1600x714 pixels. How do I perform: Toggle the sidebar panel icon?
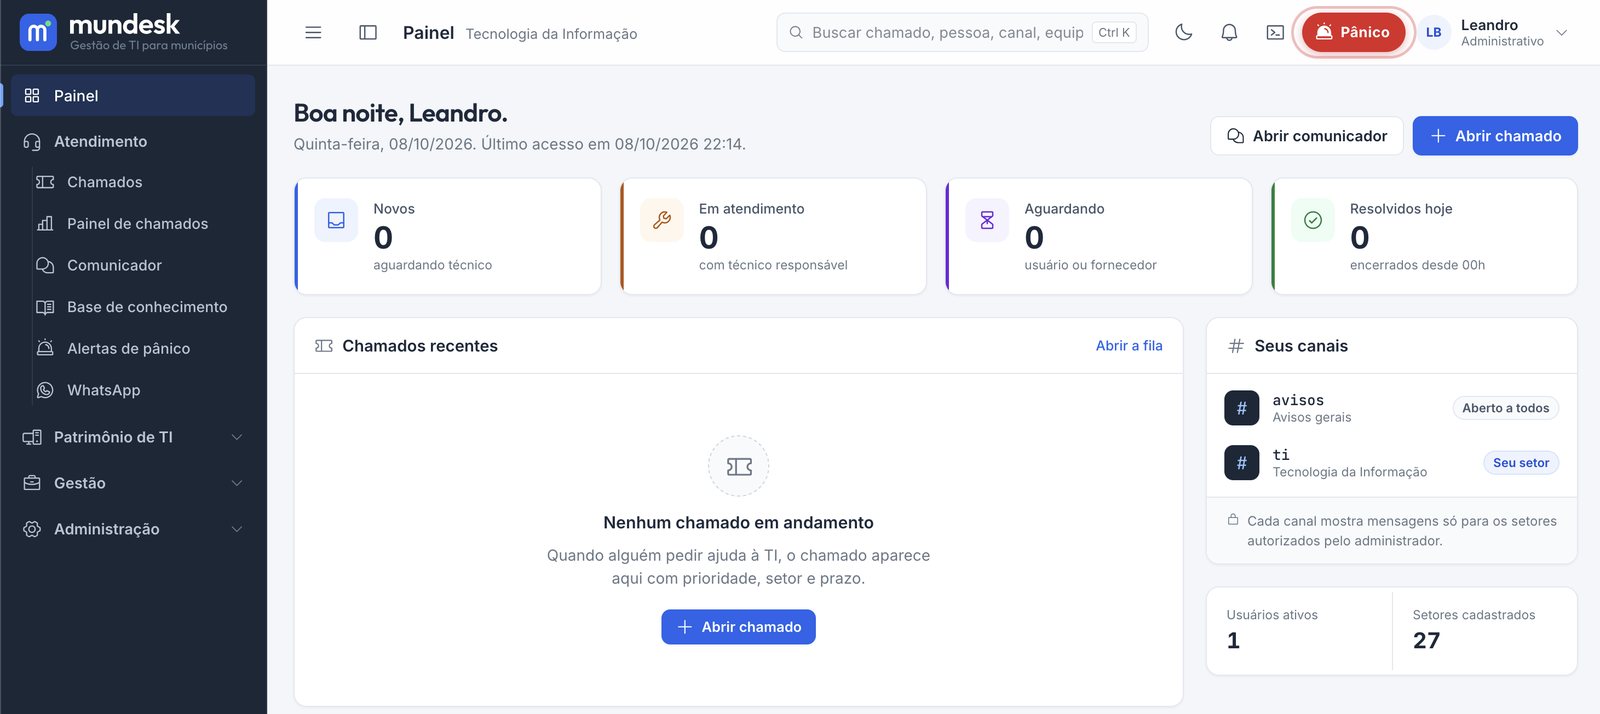[x=368, y=32]
